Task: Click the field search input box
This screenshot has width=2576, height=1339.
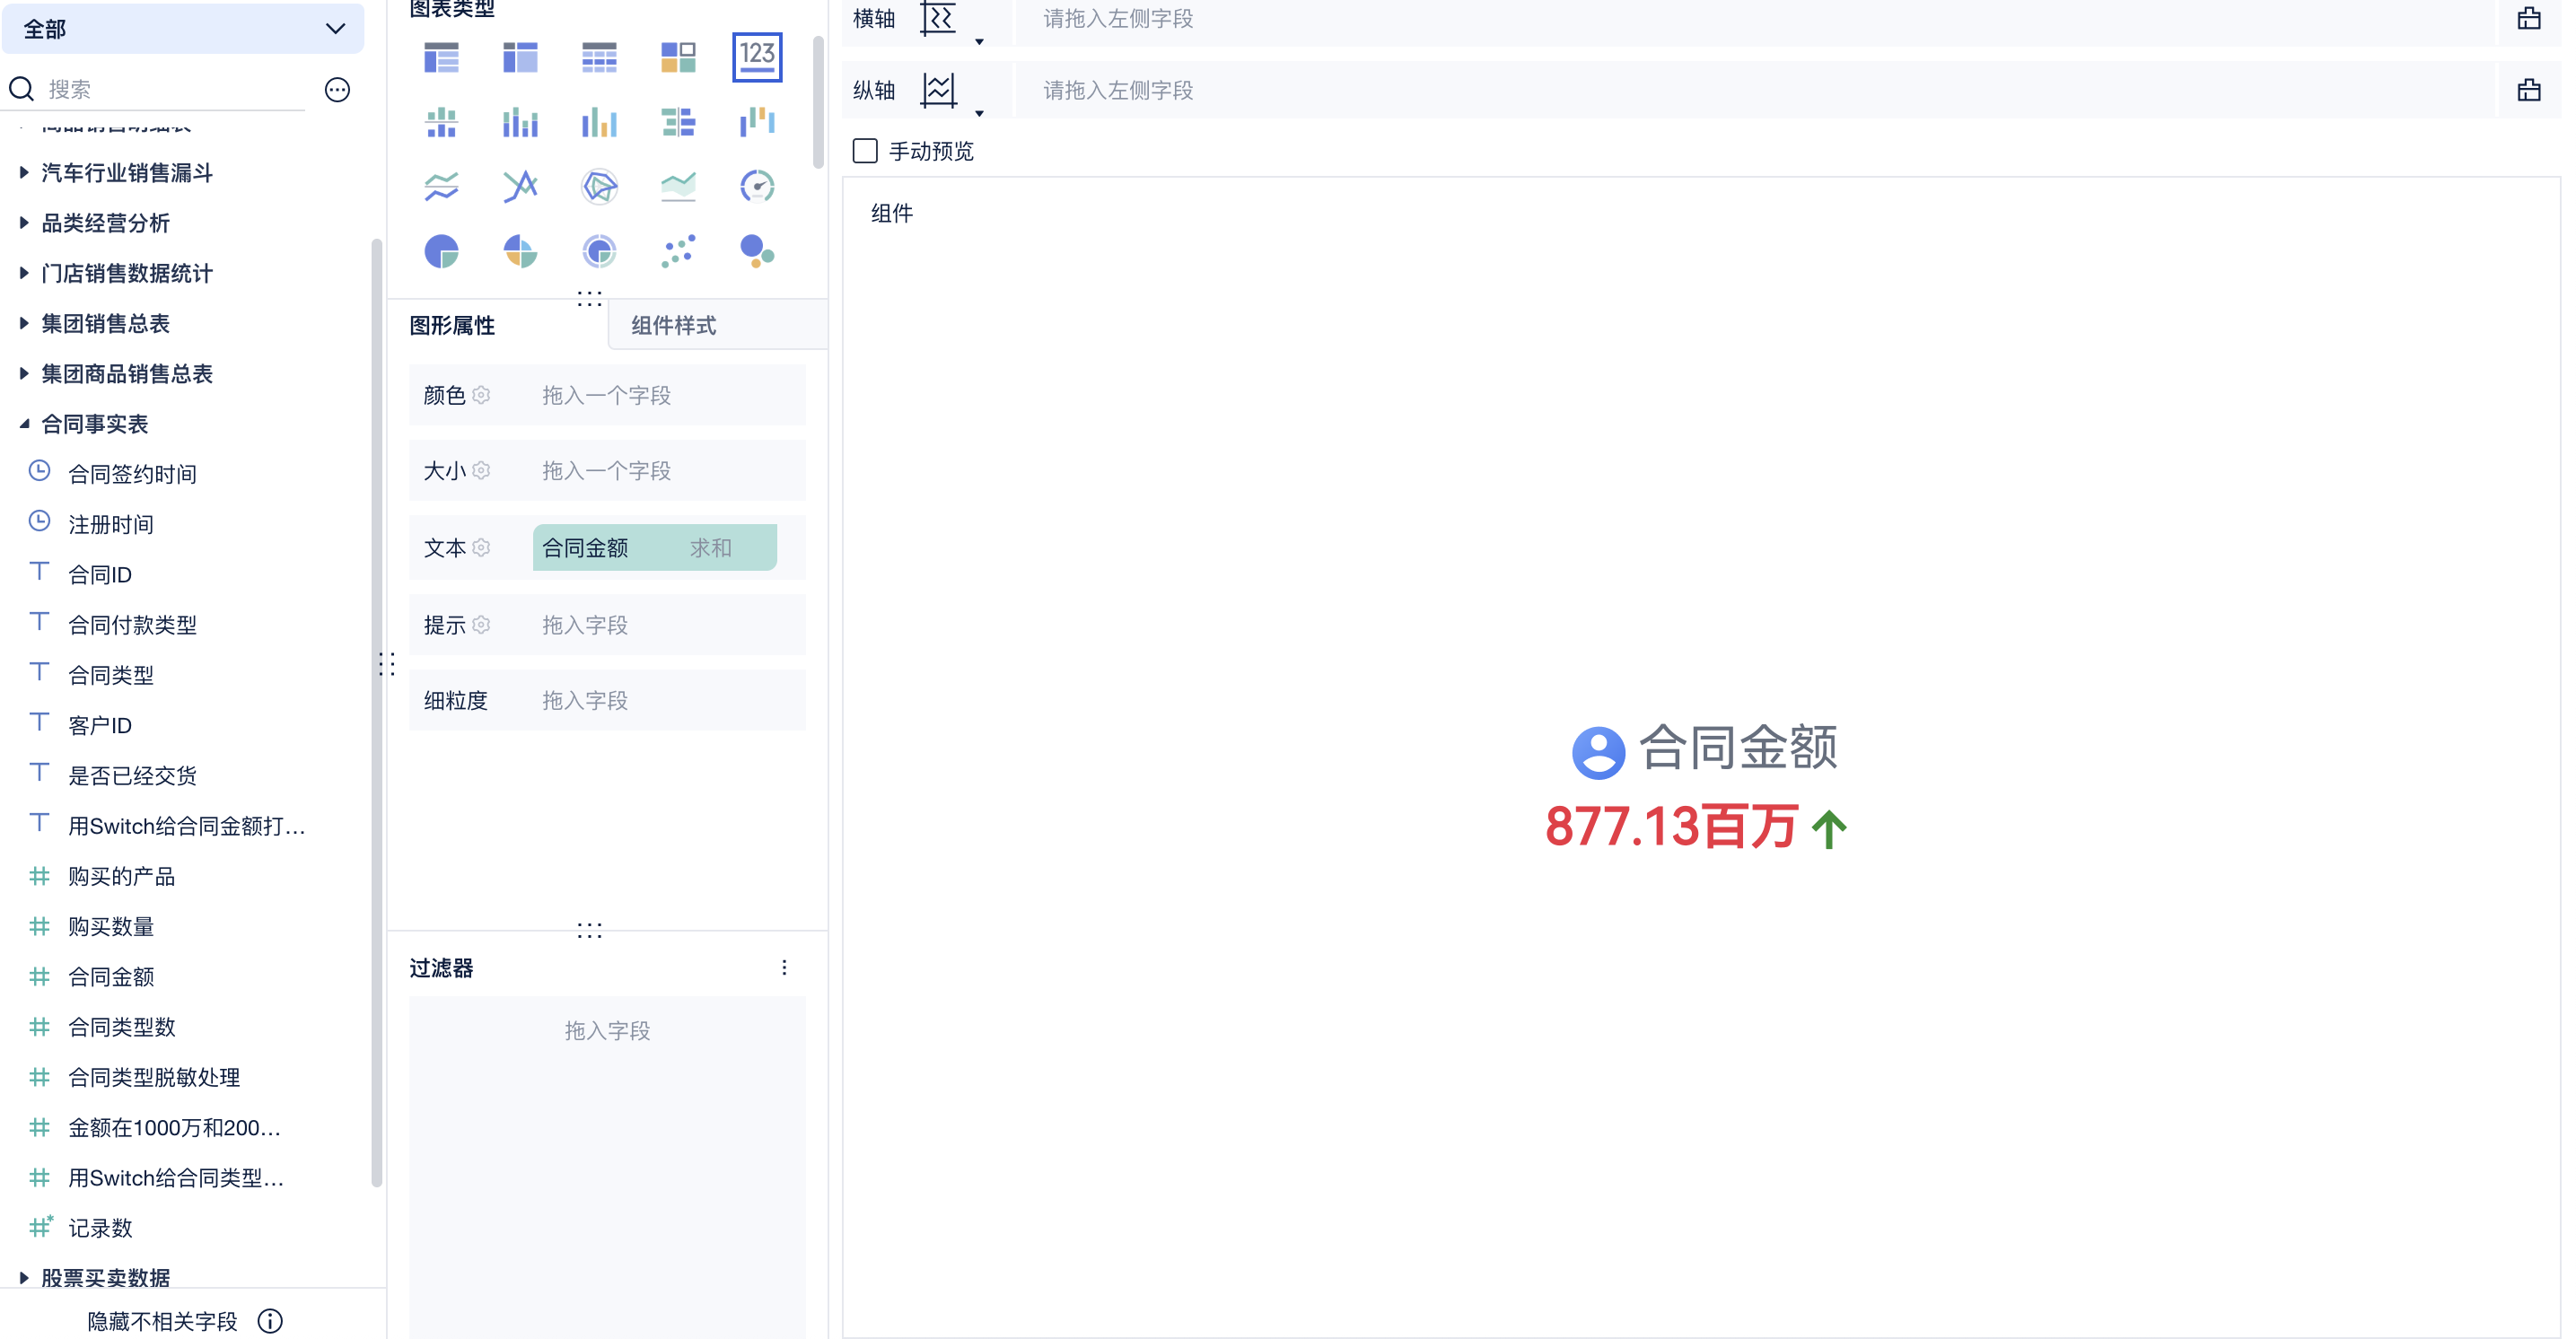Action: 170,90
